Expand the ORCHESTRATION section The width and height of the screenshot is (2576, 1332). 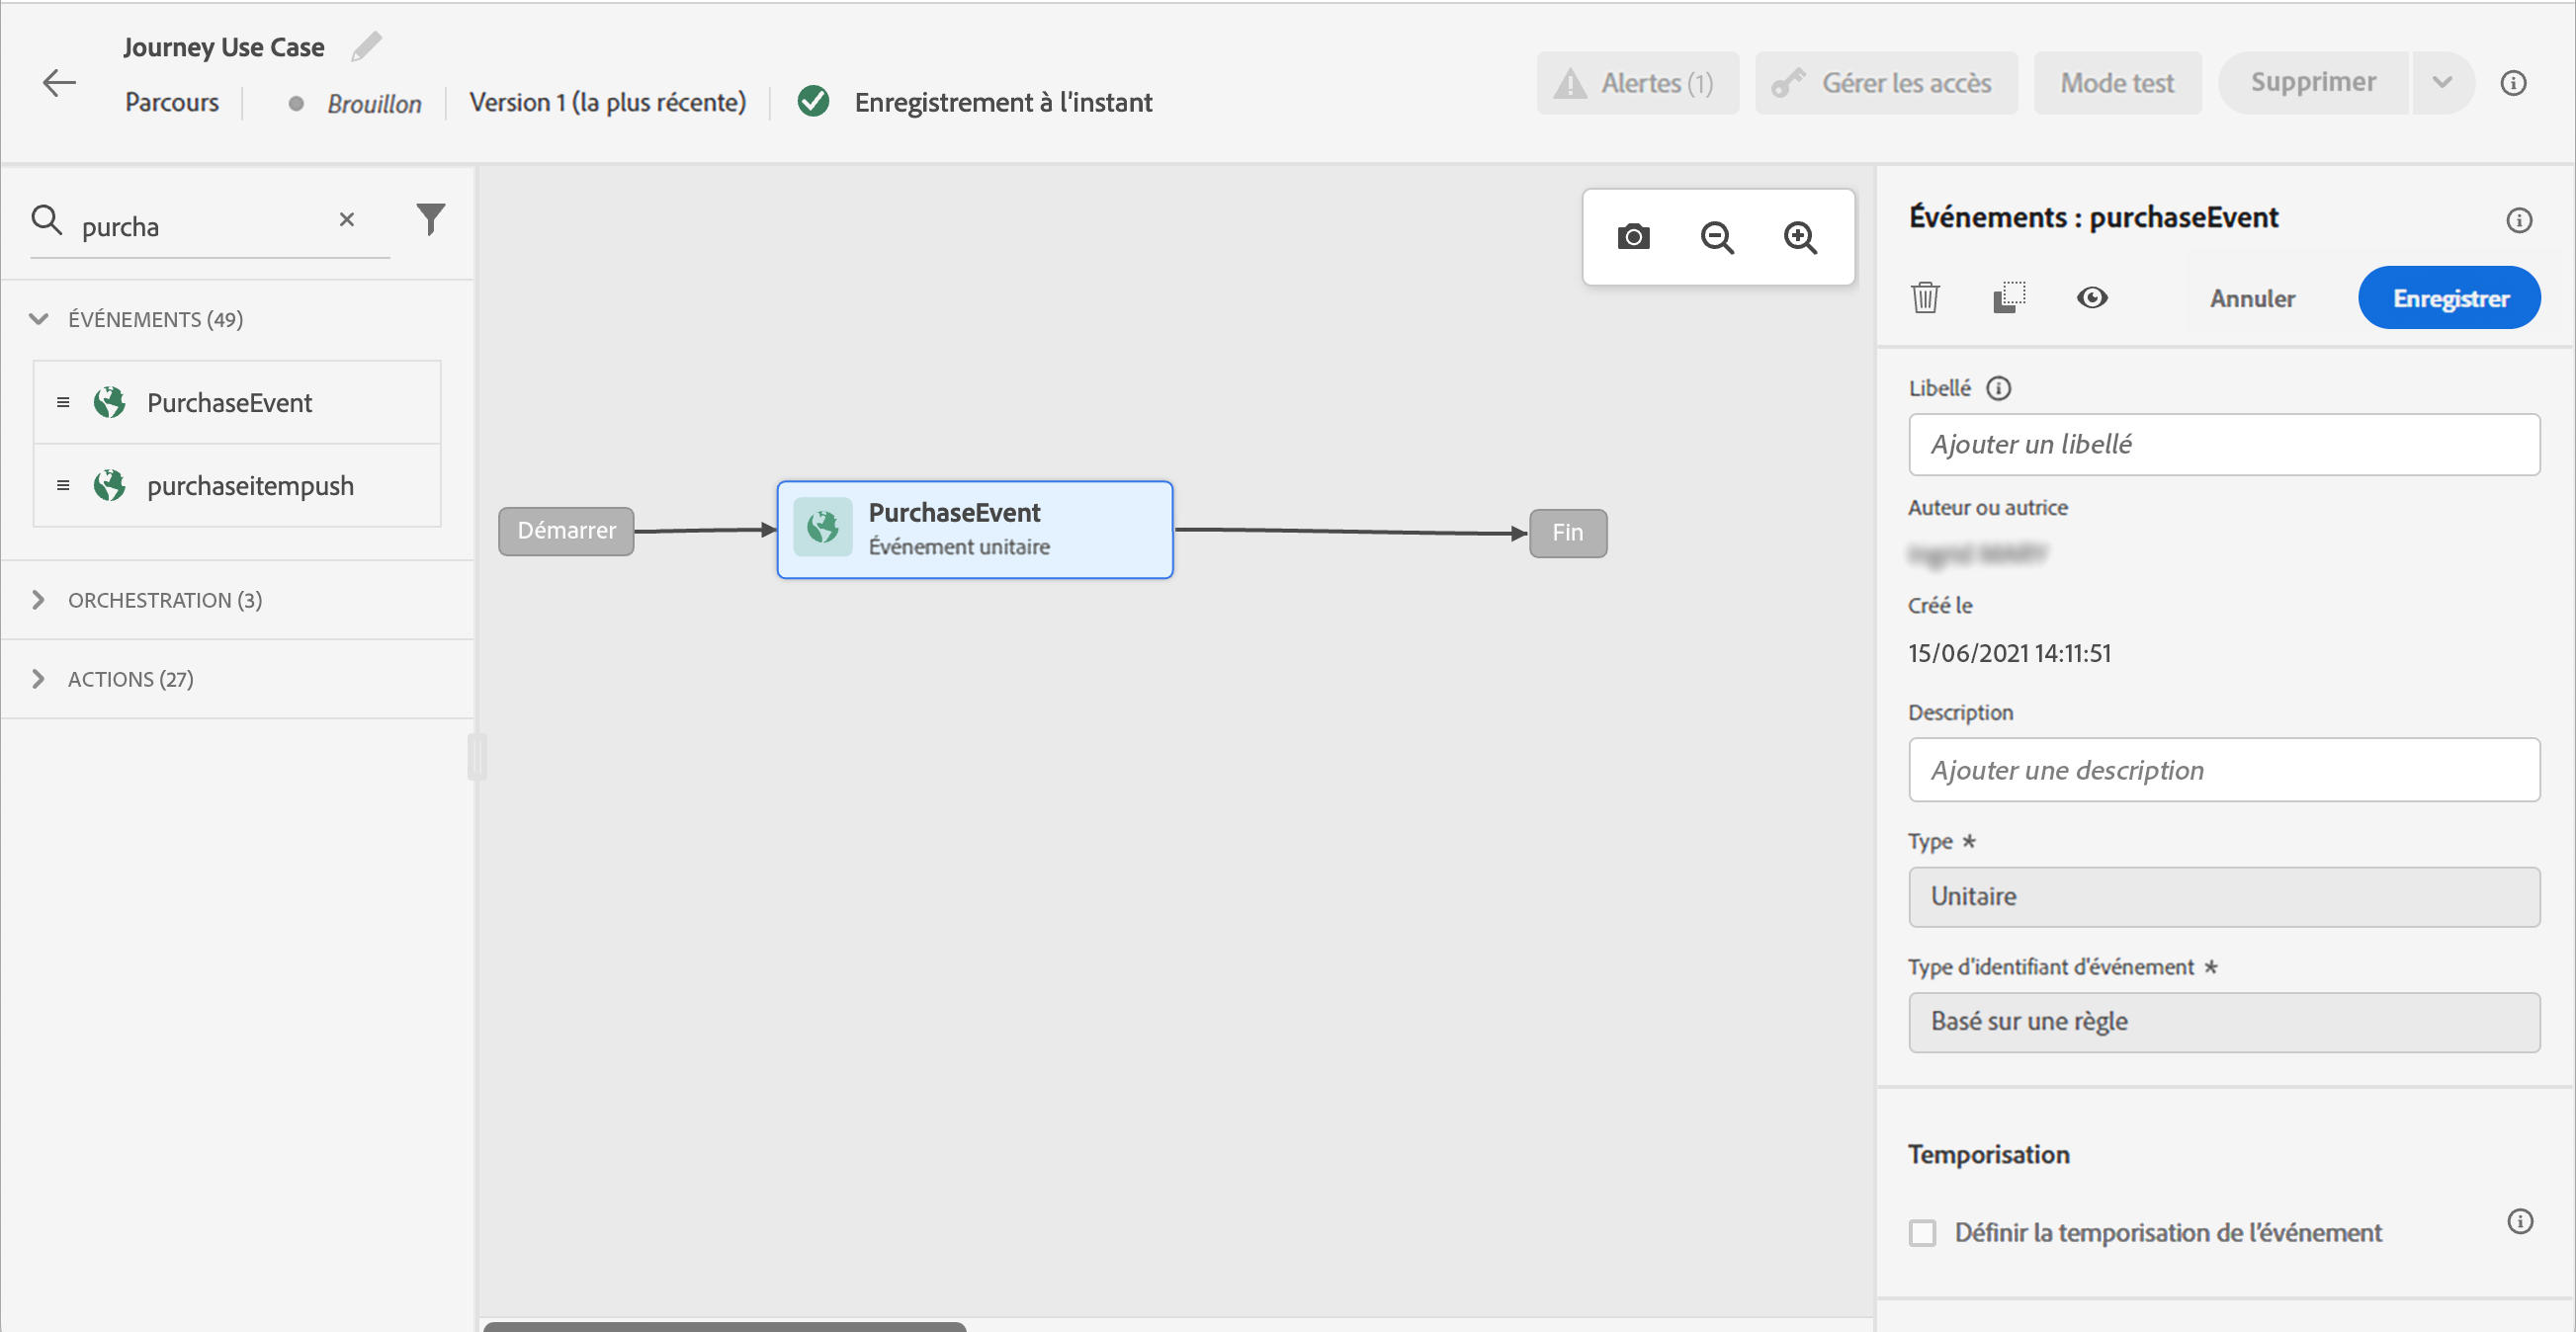coord(39,600)
